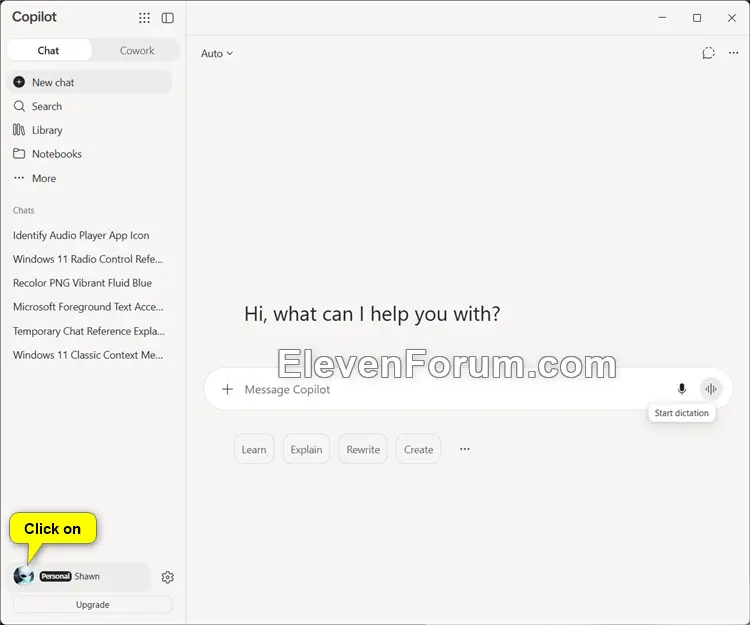Open the top-right more options ellipsis
The width and height of the screenshot is (750, 625).
tap(733, 53)
